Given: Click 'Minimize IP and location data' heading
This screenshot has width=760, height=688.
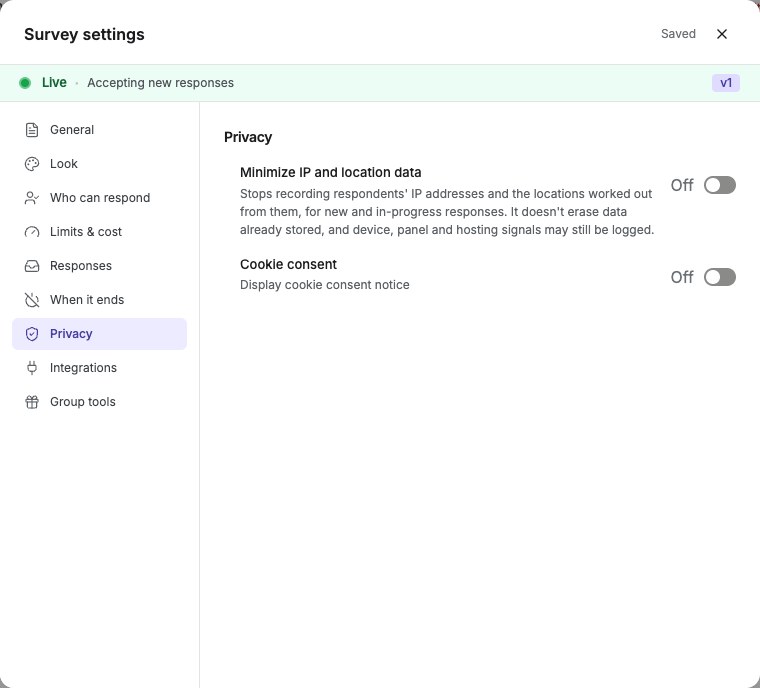Looking at the screenshot, I should point(331,172).
